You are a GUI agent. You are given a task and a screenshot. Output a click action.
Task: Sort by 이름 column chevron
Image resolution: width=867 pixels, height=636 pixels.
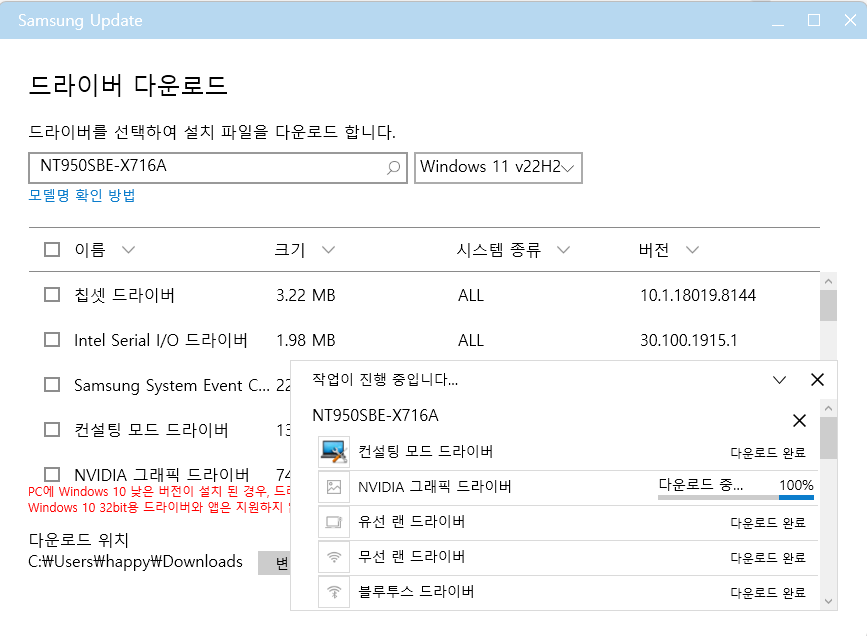coord(128,250)
